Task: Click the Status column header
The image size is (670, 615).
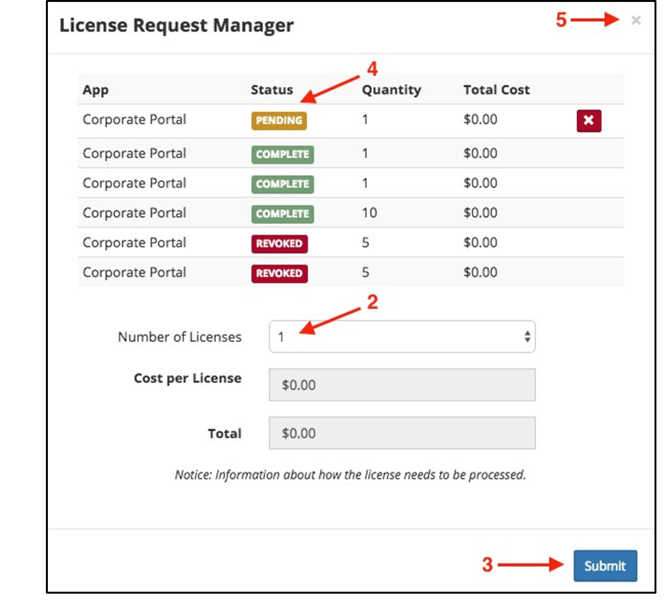Action: [273, 90]
